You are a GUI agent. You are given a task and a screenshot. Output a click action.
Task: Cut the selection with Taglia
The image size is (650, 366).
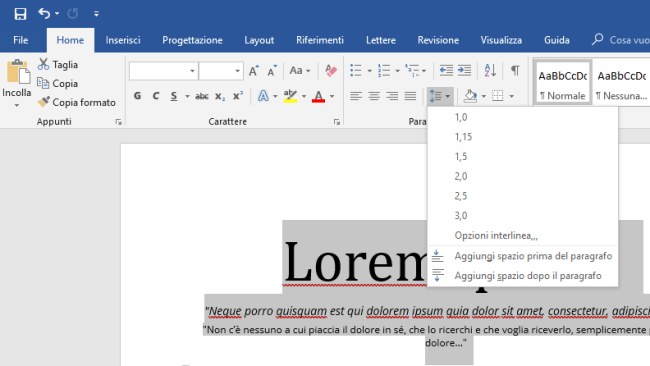(x=58, y=65)
